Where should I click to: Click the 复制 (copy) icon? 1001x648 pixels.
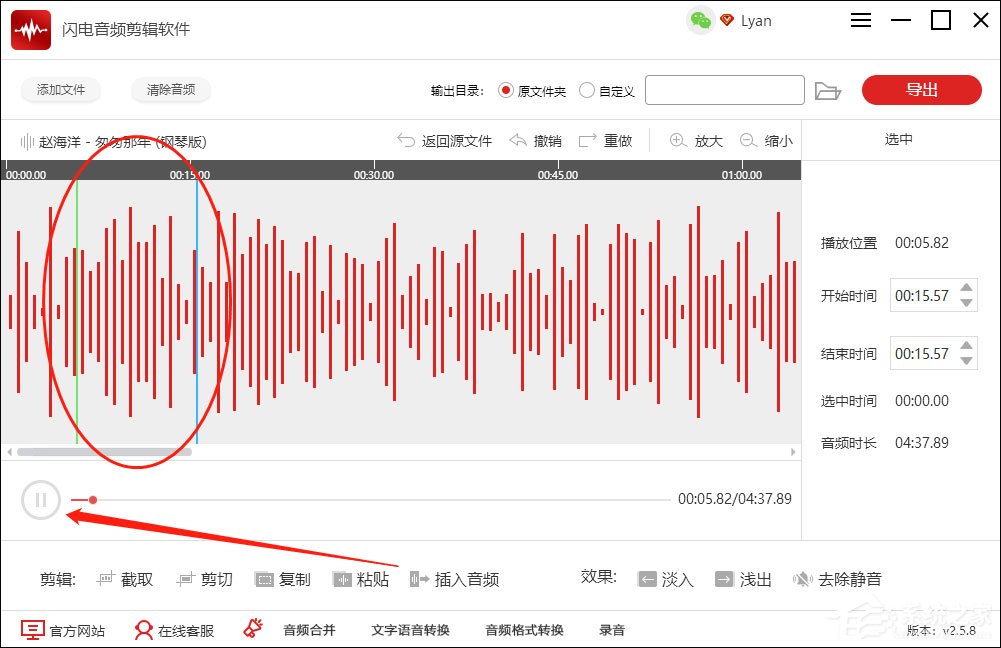(x=265, y=578)
